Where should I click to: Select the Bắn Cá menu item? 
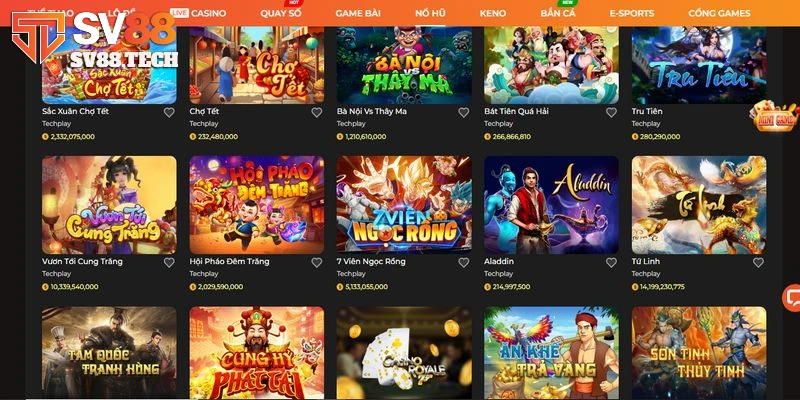tap(558, 13)
